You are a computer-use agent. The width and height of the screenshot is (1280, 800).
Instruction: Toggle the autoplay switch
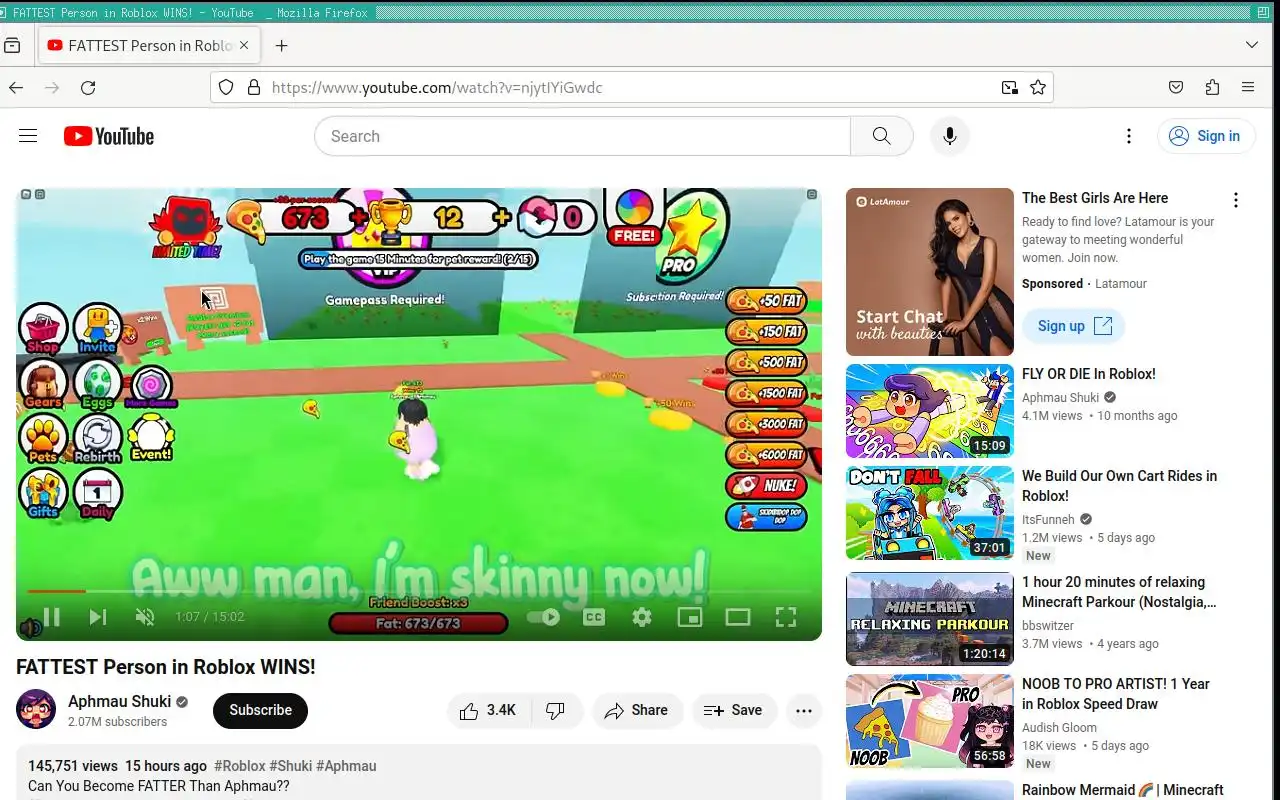[x=543, y=617]
